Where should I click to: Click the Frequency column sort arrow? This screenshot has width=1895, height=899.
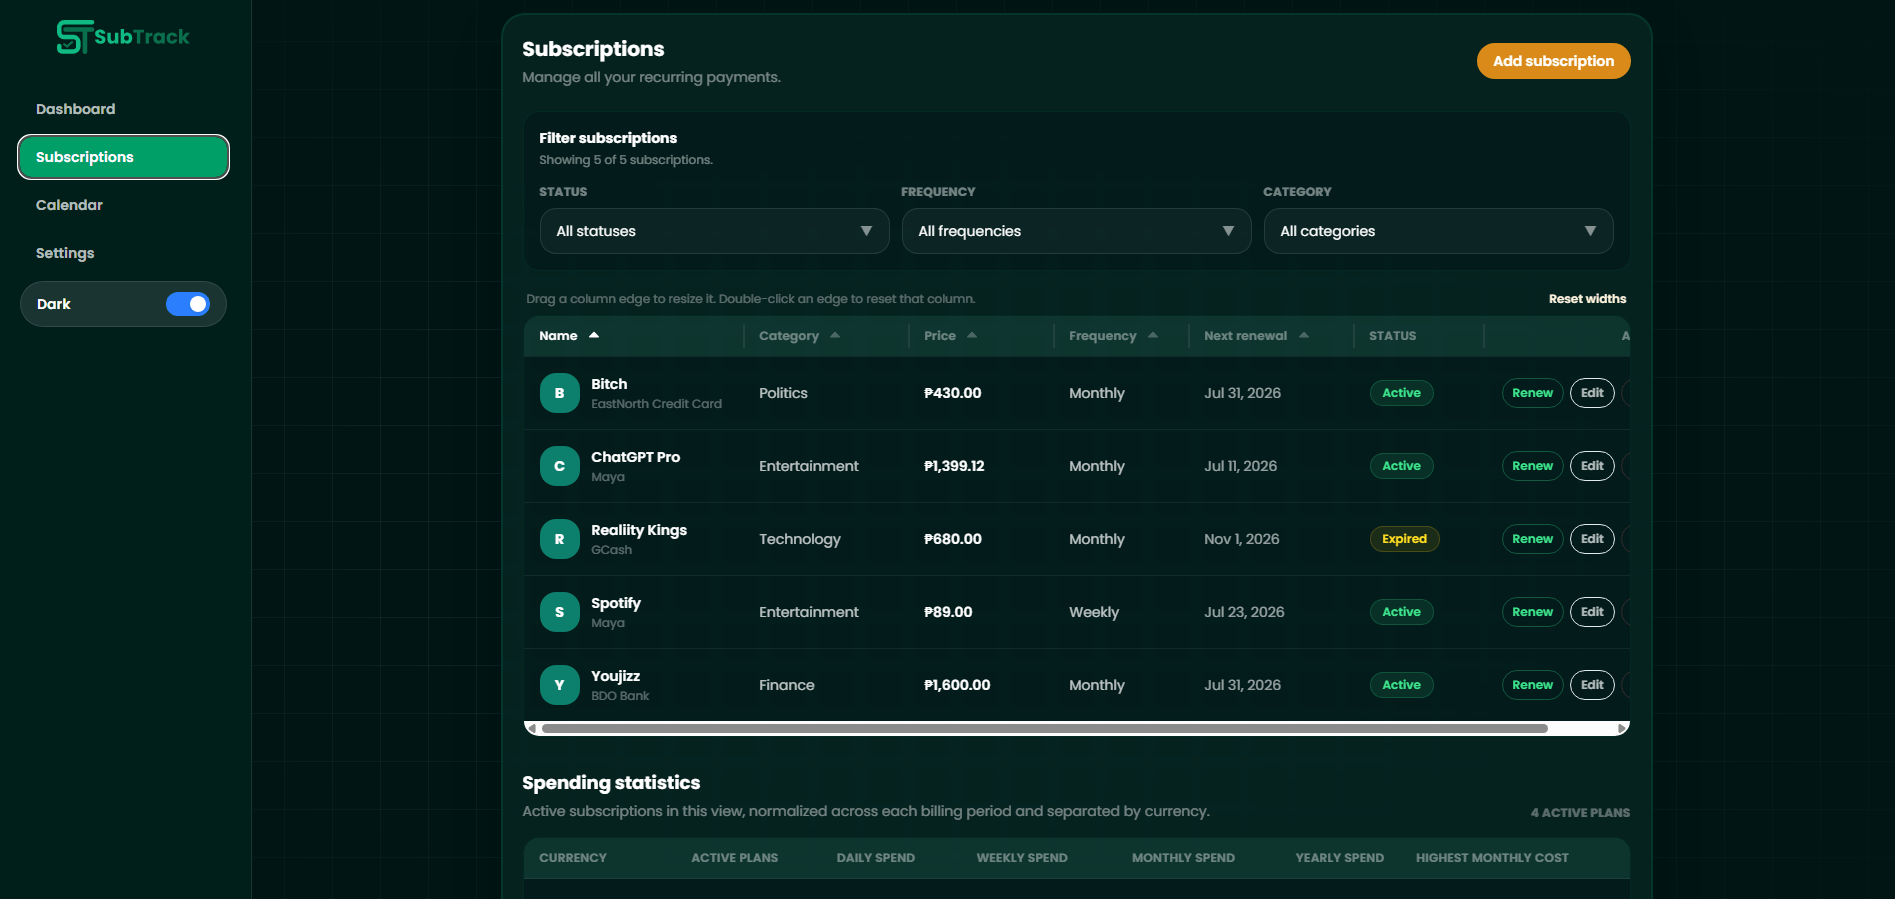[x=1153, y=335]
